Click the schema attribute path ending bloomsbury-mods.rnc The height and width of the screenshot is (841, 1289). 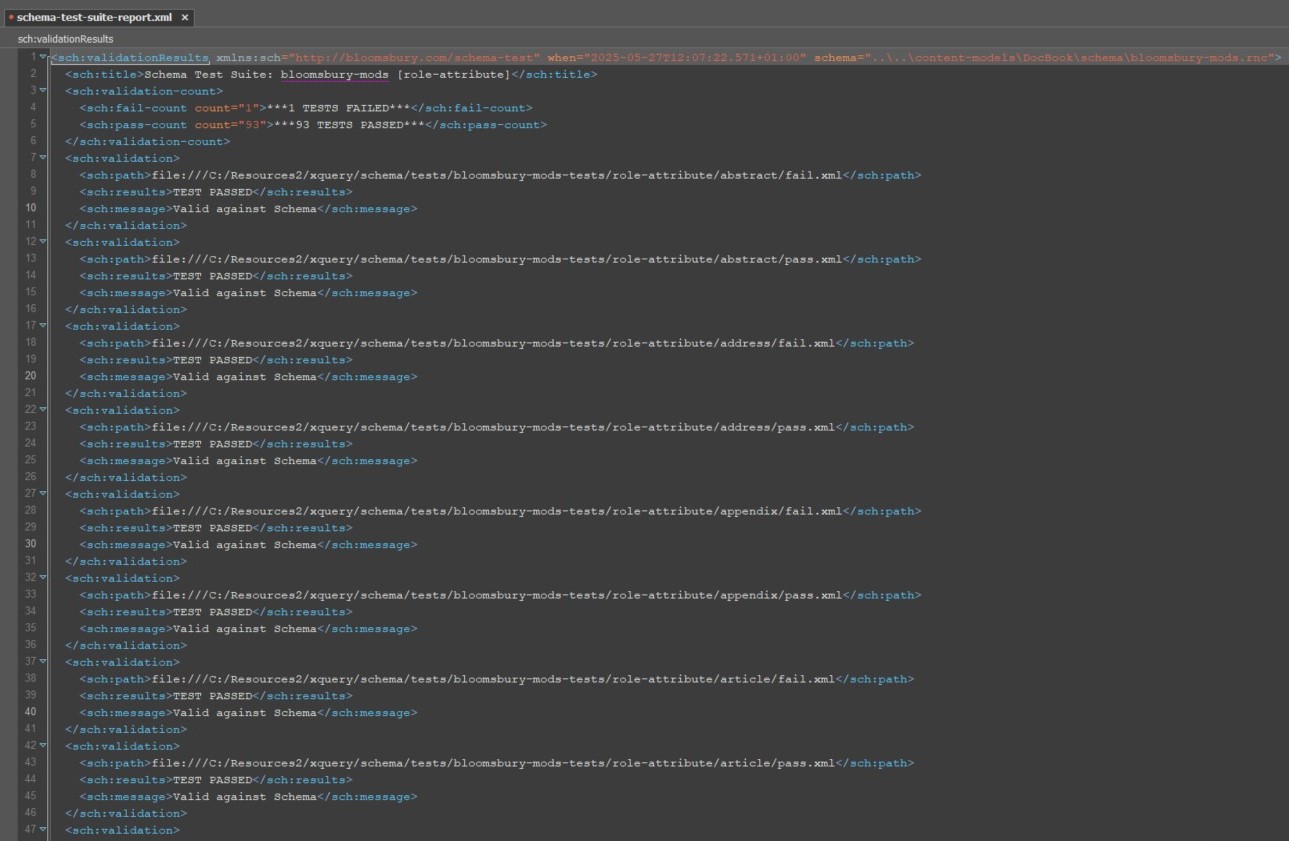click(1068, 58)
